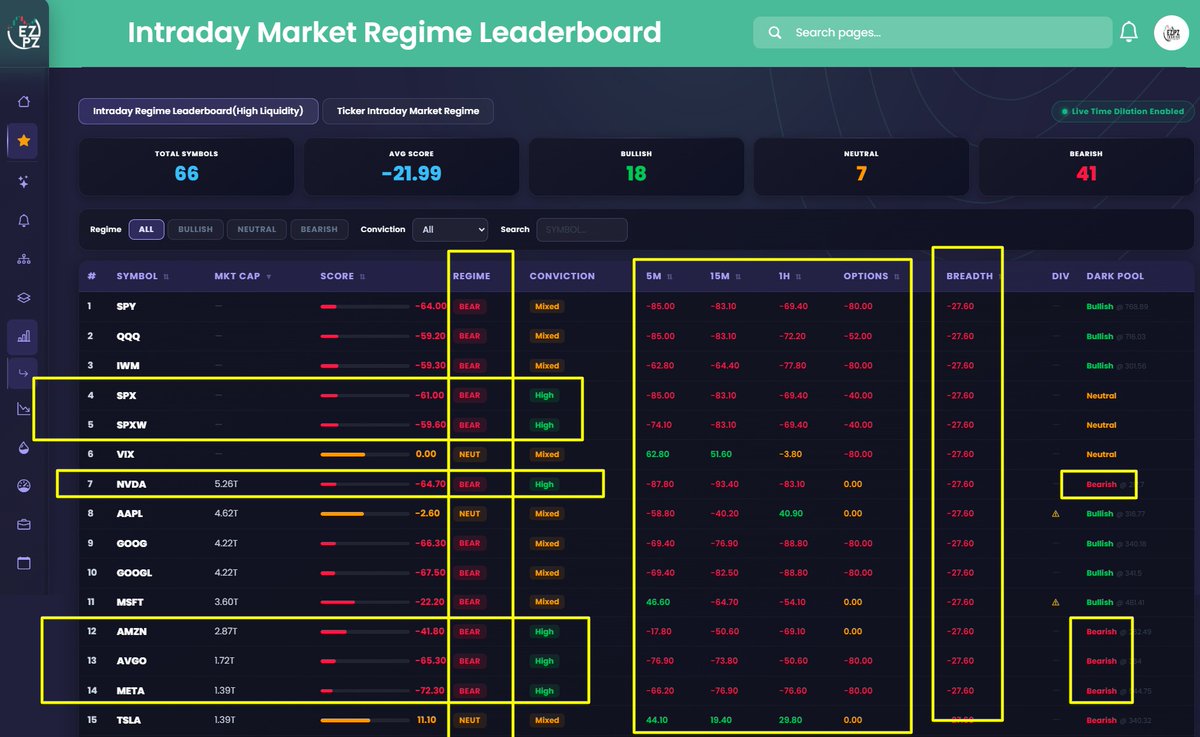Click AVGO market cap 1.72T
The height and width of the screenshot is (737, 1200).
(224, 661)
